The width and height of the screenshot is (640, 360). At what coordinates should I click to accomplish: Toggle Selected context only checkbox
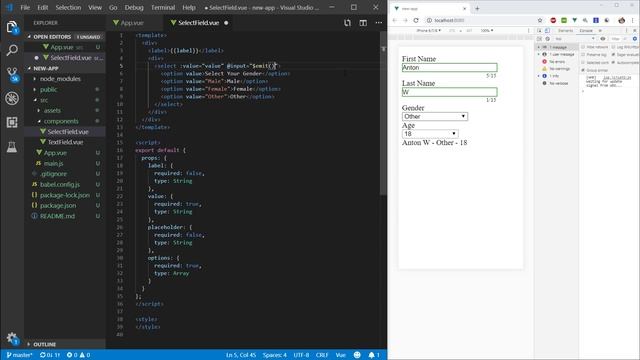583,62
